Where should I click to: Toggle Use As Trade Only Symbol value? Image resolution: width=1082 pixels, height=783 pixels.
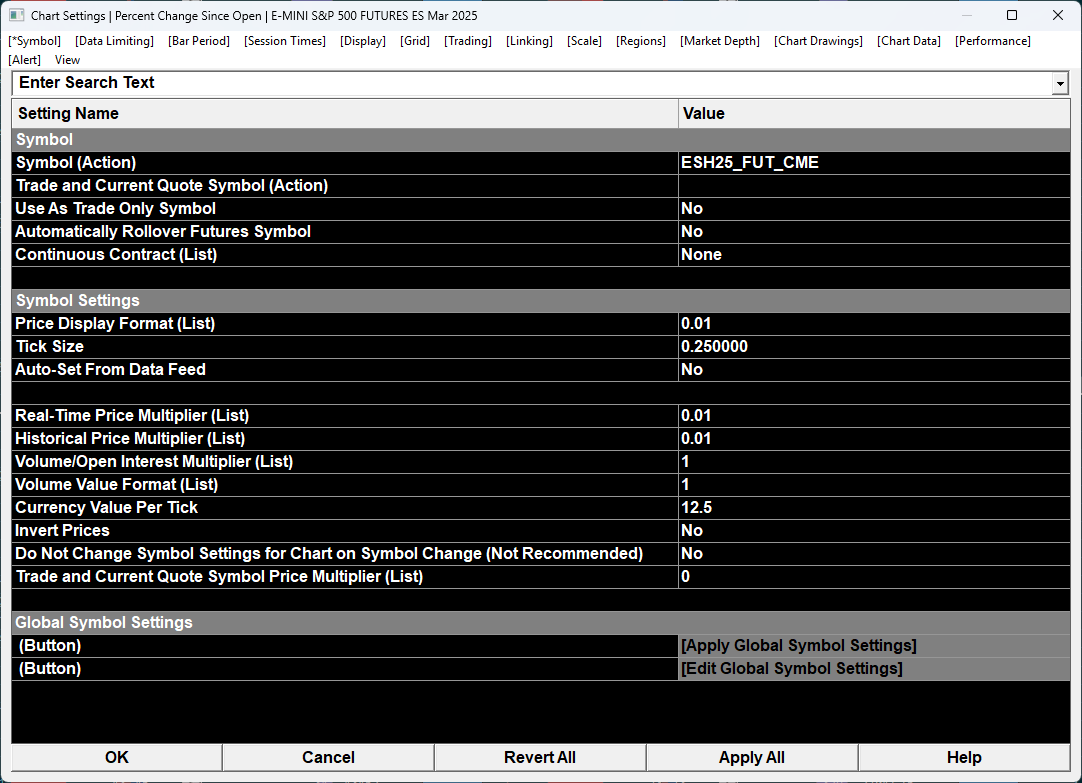click(874, 208)
